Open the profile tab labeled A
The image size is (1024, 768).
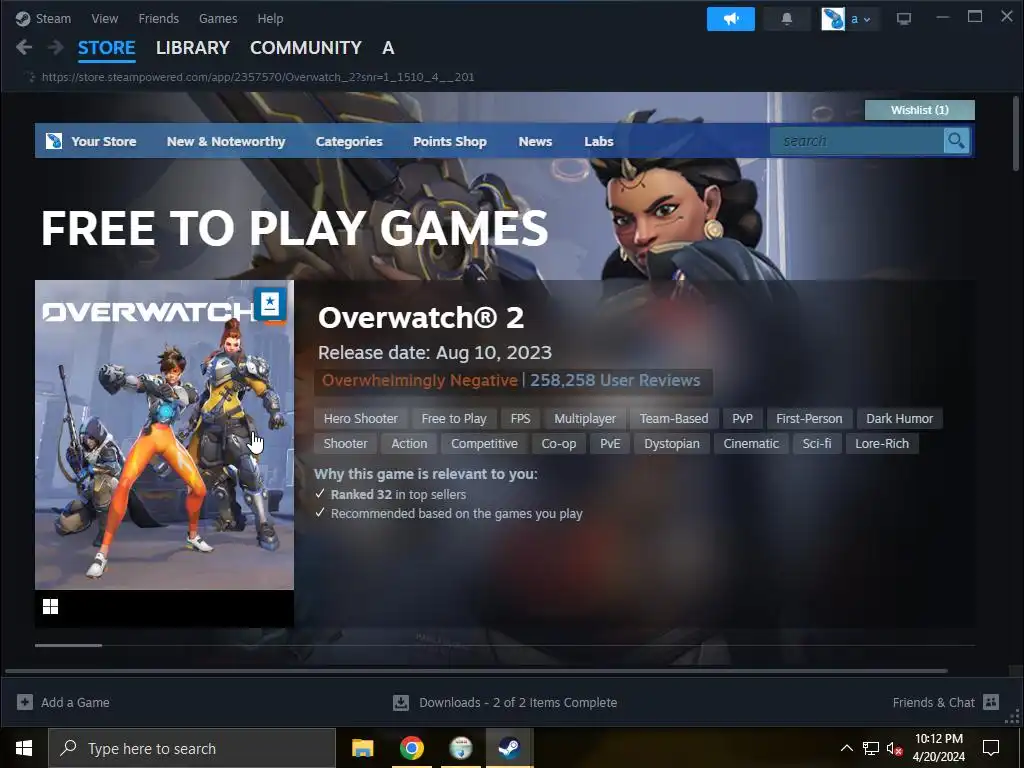388,48
